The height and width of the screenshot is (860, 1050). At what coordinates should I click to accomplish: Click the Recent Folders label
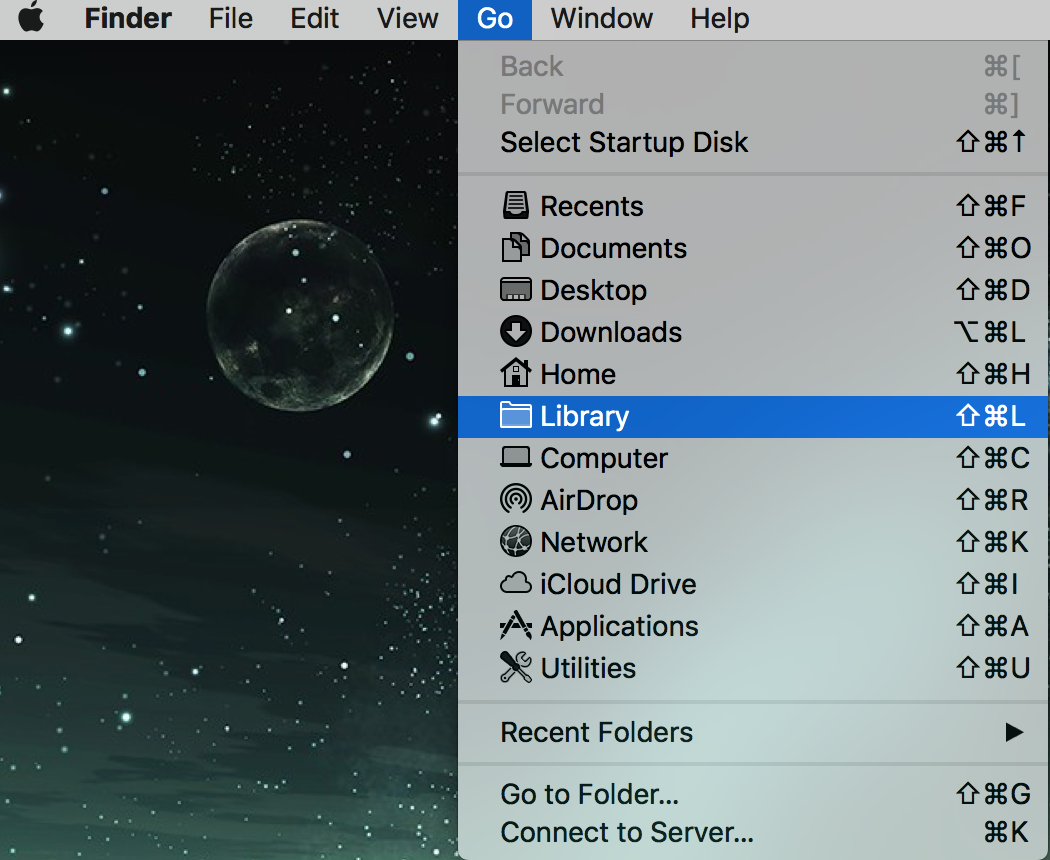coord(596,732)
